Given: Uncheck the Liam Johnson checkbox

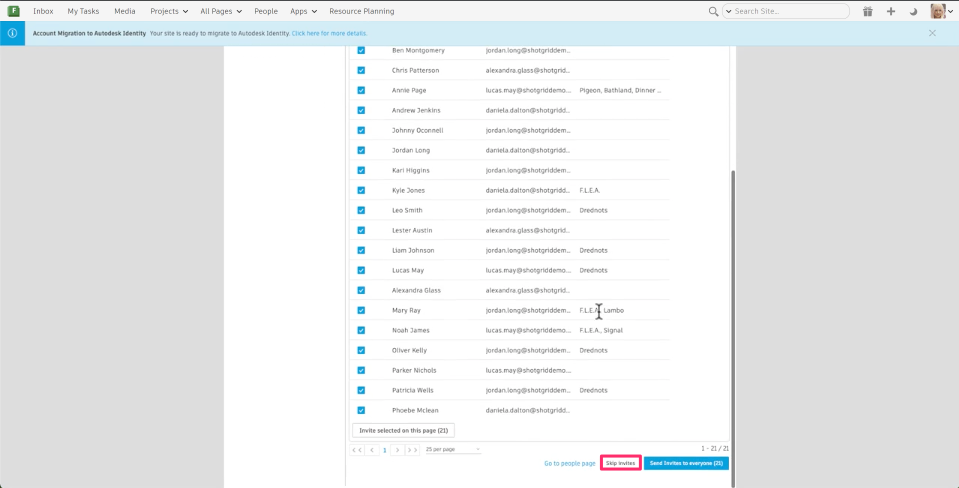Looking at the screenshot, I should pyautogui.click(x=361, y=250).
